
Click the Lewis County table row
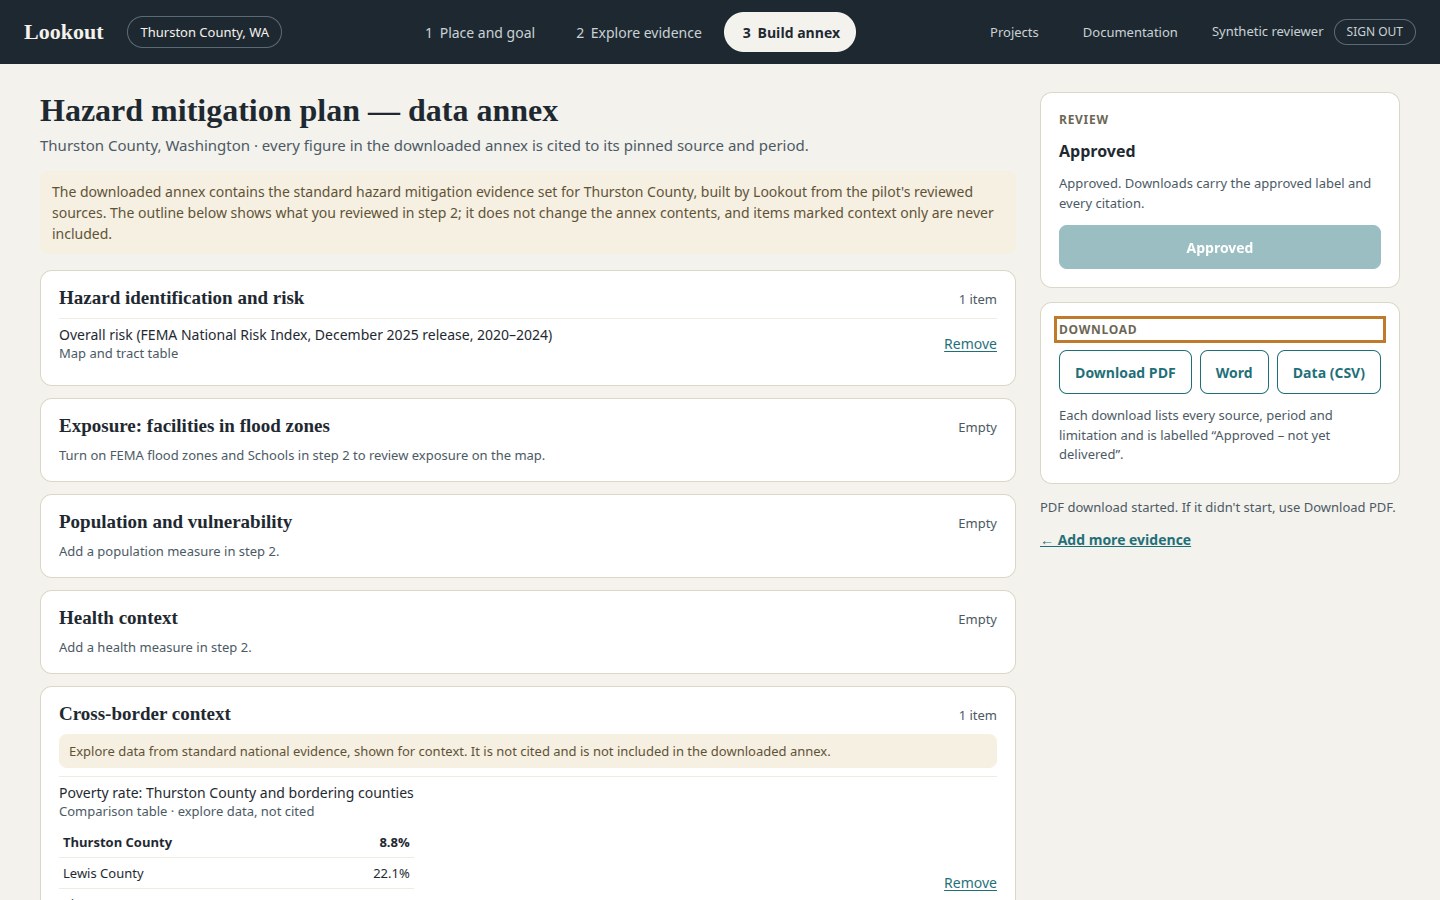click(236, 874)
